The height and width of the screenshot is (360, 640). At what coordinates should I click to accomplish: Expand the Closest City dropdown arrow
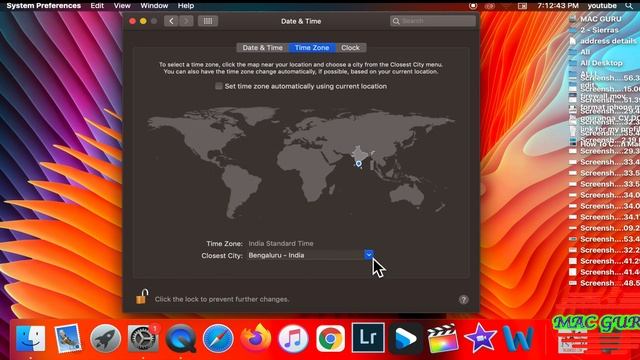tap(369, 255)
